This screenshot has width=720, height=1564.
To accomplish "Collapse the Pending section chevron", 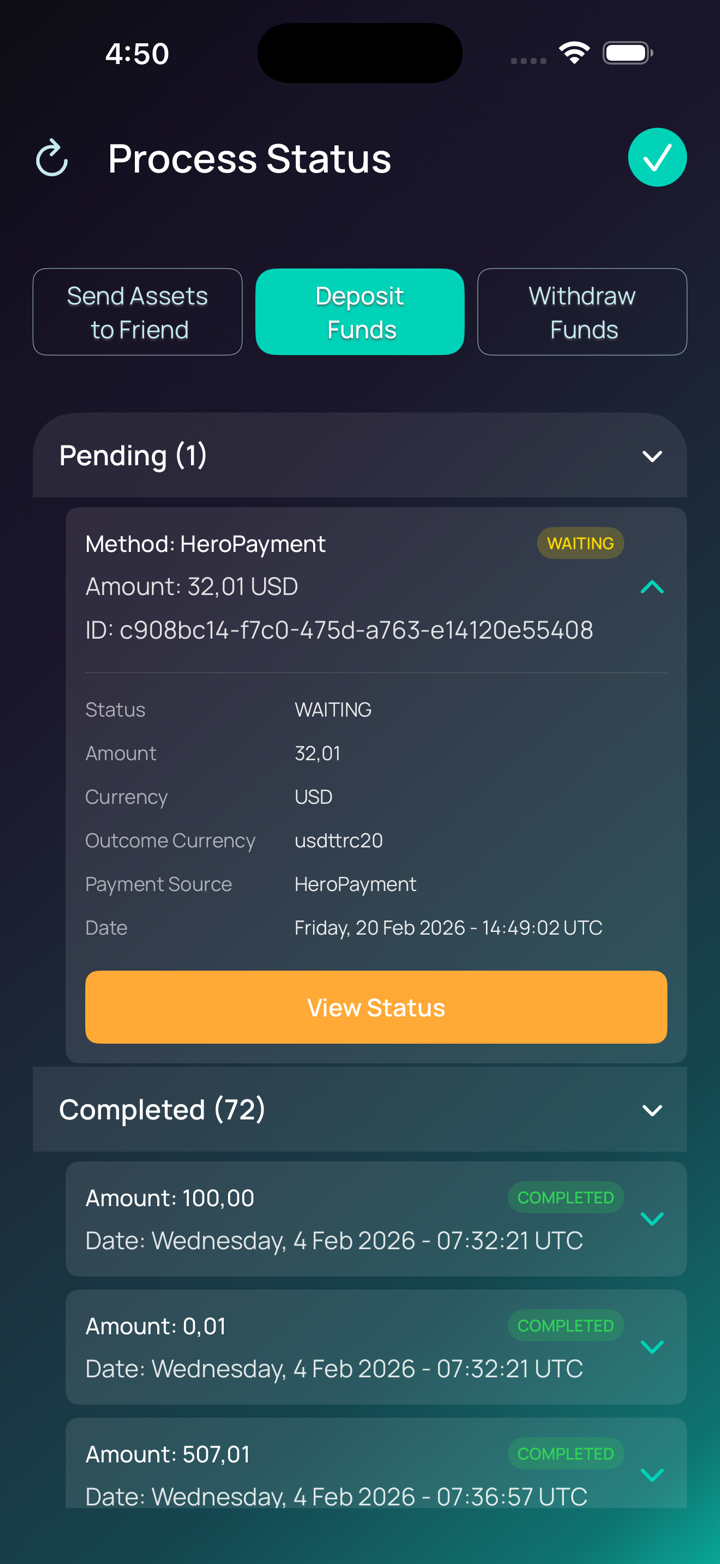I will click(652, 456).
